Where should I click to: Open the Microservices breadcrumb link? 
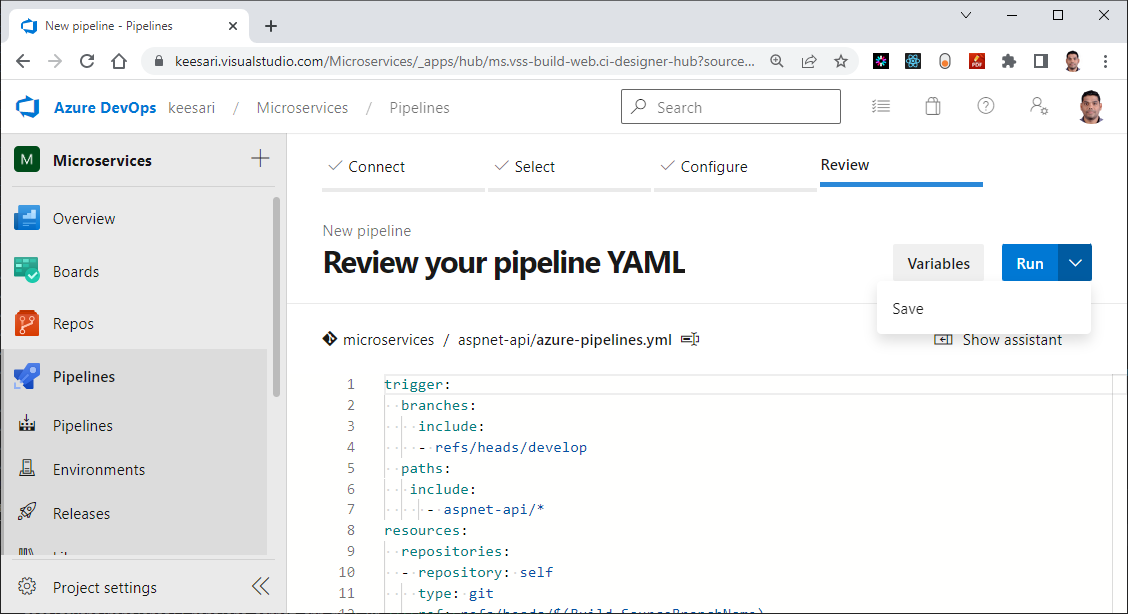click(x=302, y=107)
